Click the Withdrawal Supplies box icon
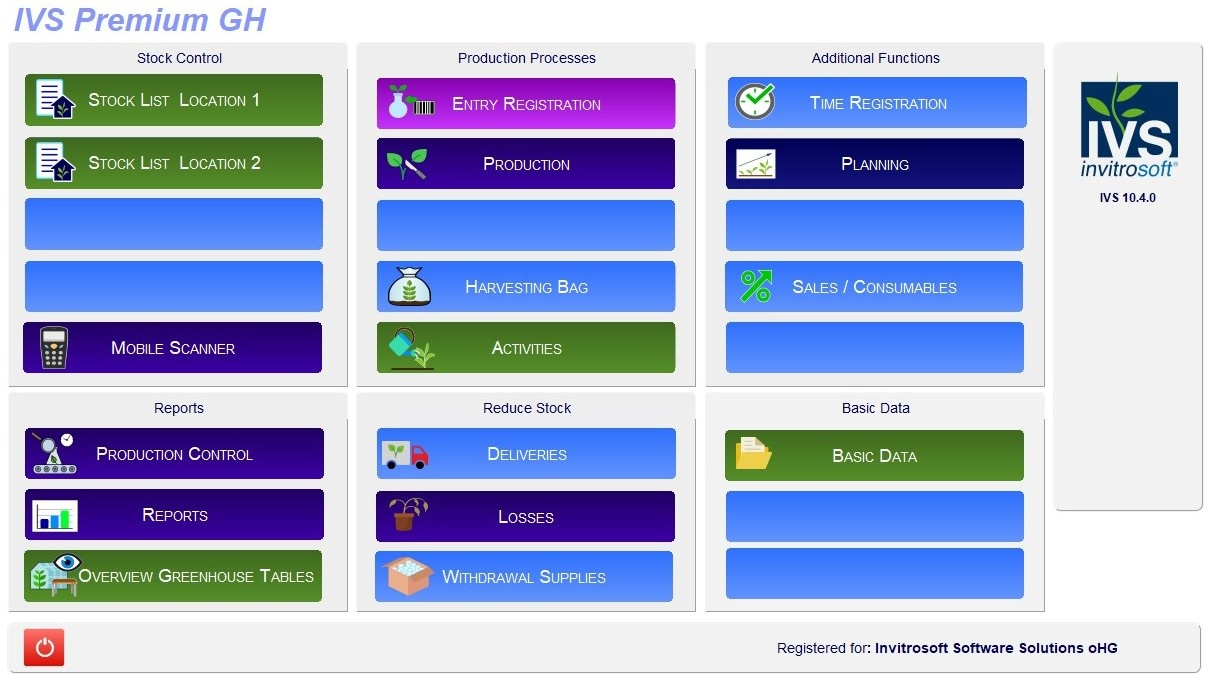 [x=408, y=576]
